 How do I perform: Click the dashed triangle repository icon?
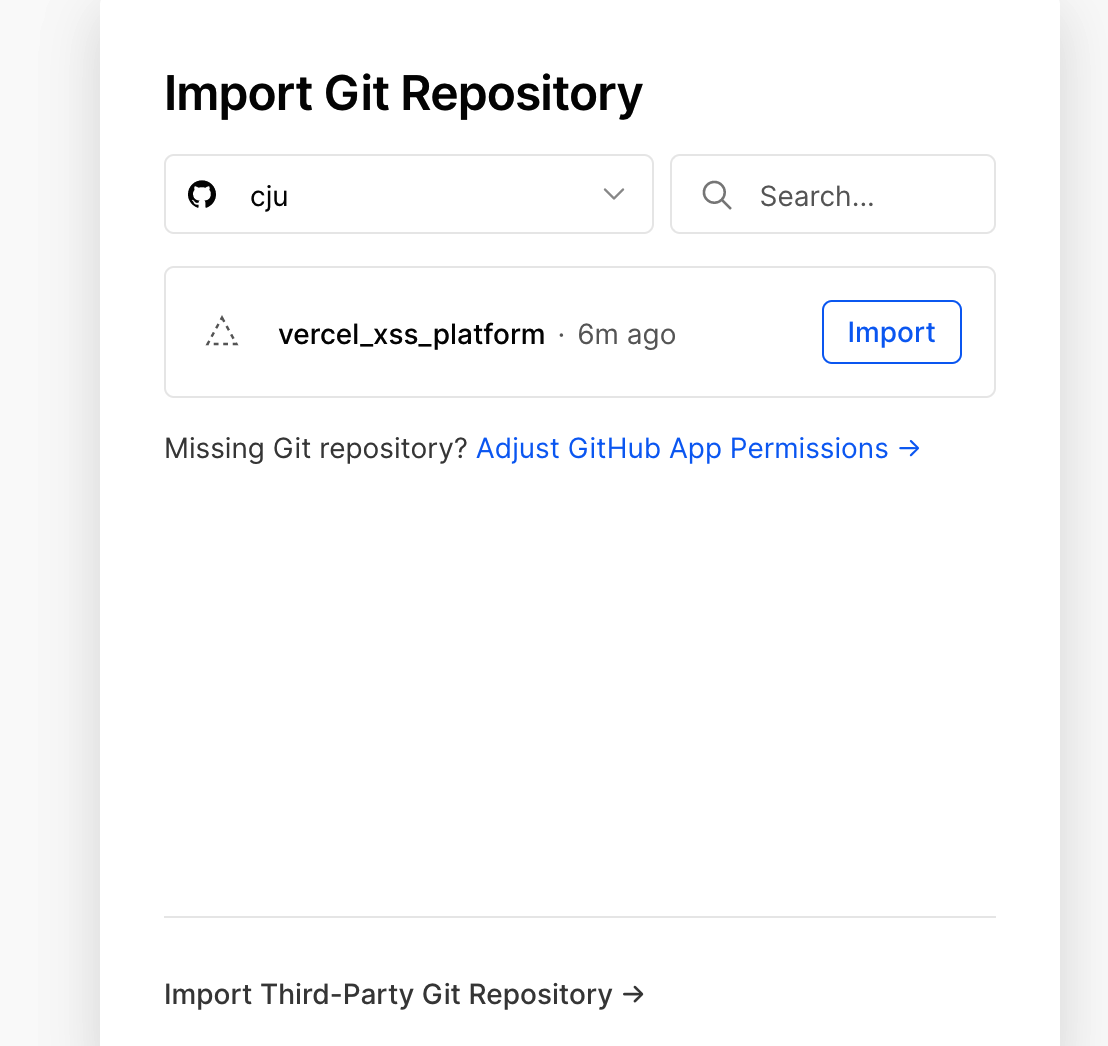[222, 331]
